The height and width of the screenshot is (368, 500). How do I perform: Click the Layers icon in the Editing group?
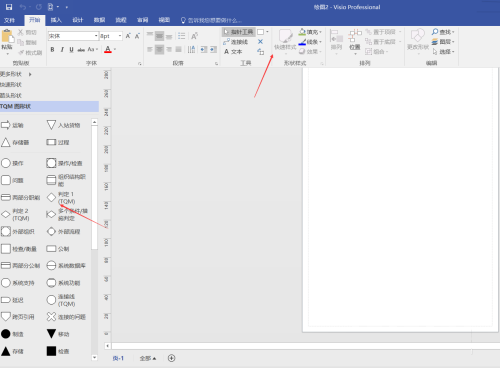pyautogui.click(x=435, y=42)
